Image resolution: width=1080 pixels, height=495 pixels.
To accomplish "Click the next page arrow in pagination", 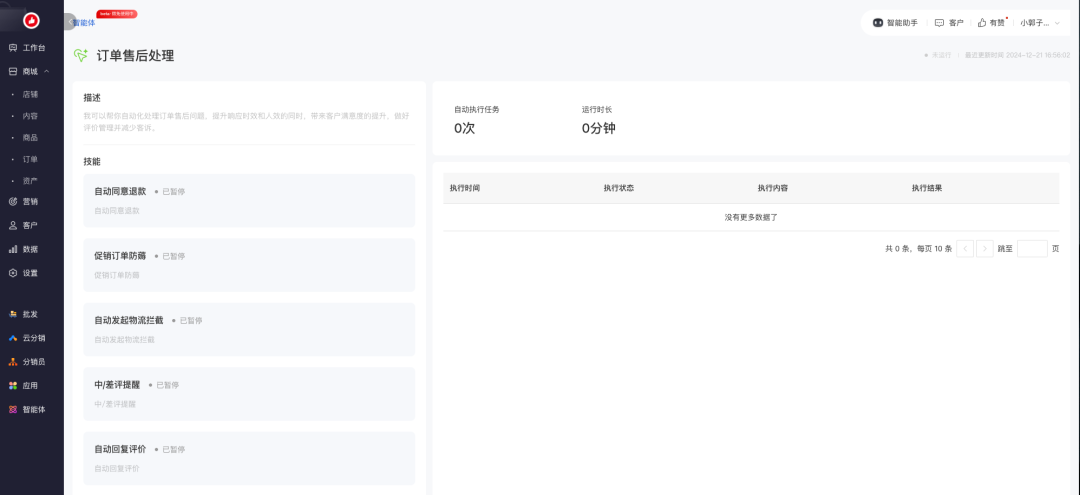I will [x=985, y=249].
